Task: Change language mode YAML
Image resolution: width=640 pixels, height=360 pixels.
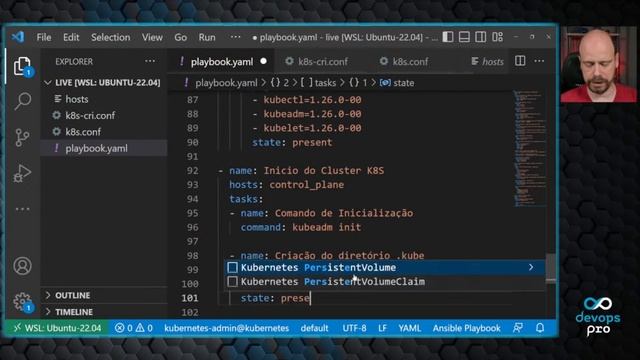Action: pyautogui.click(x=409, y=328)
